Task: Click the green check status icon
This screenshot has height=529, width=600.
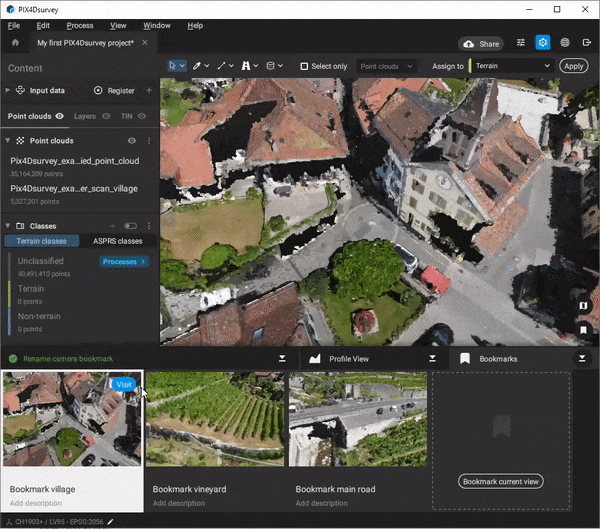Action: tap(13, 359)
